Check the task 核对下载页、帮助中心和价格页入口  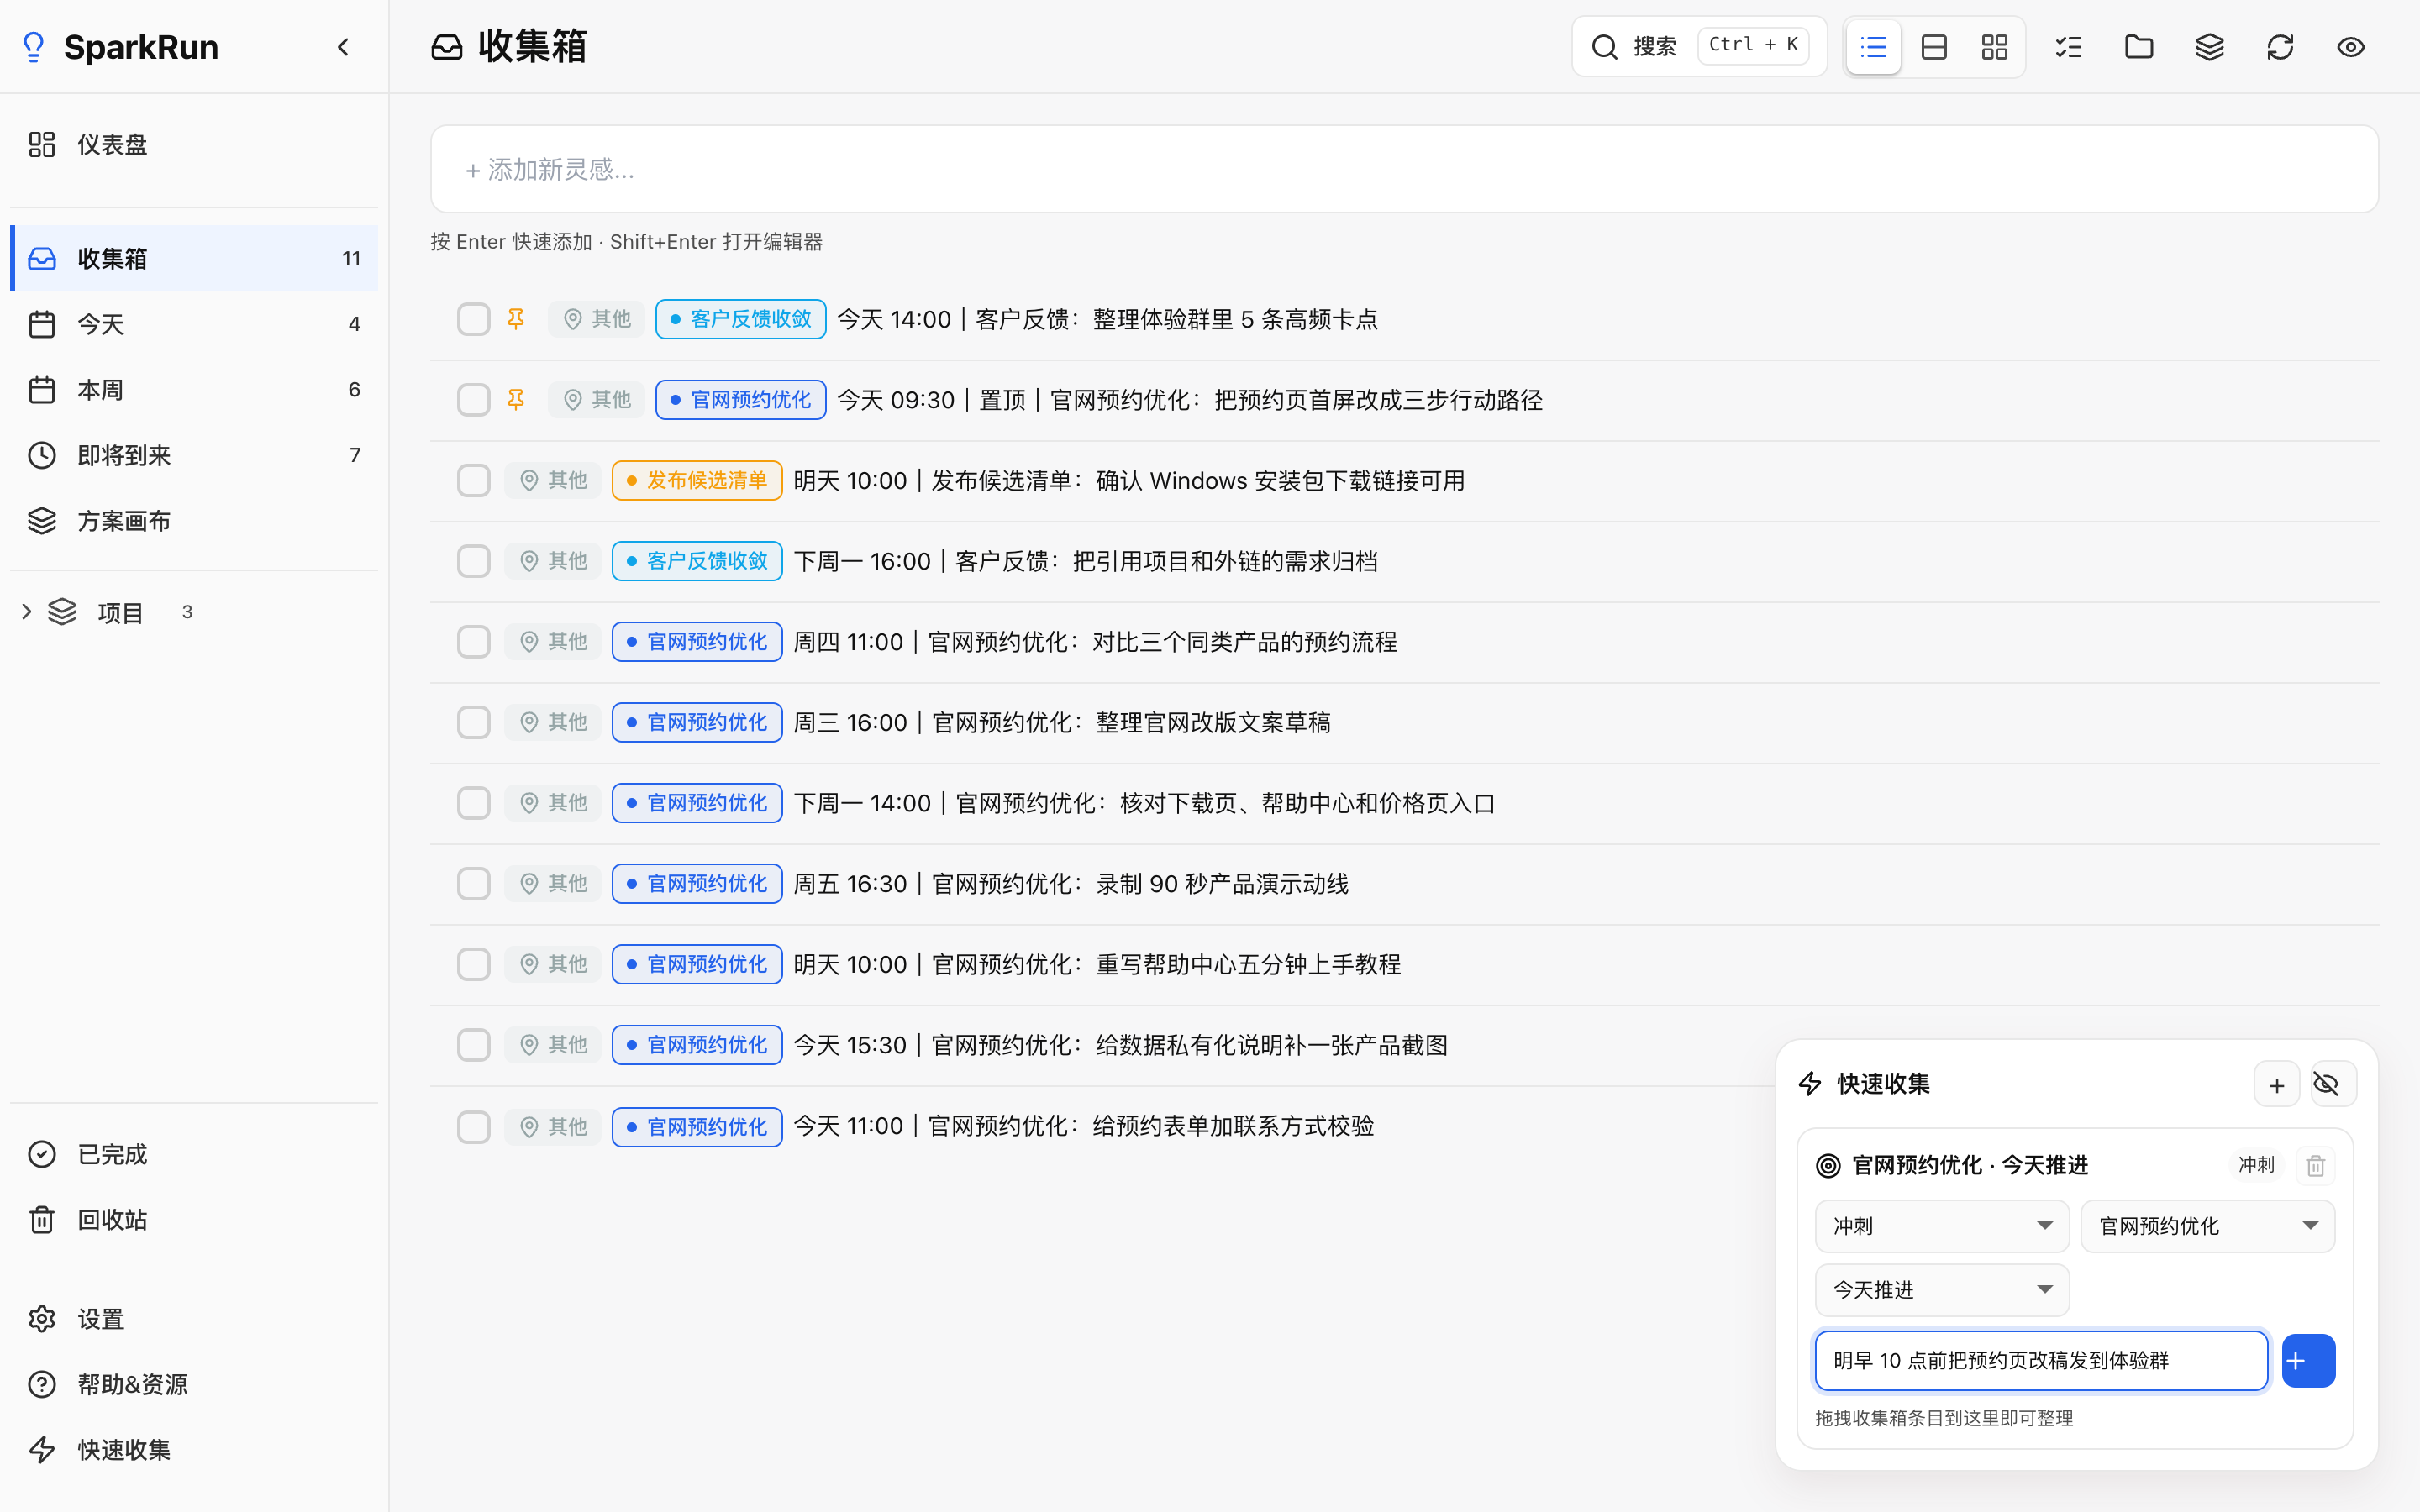(x=474, y=803)
